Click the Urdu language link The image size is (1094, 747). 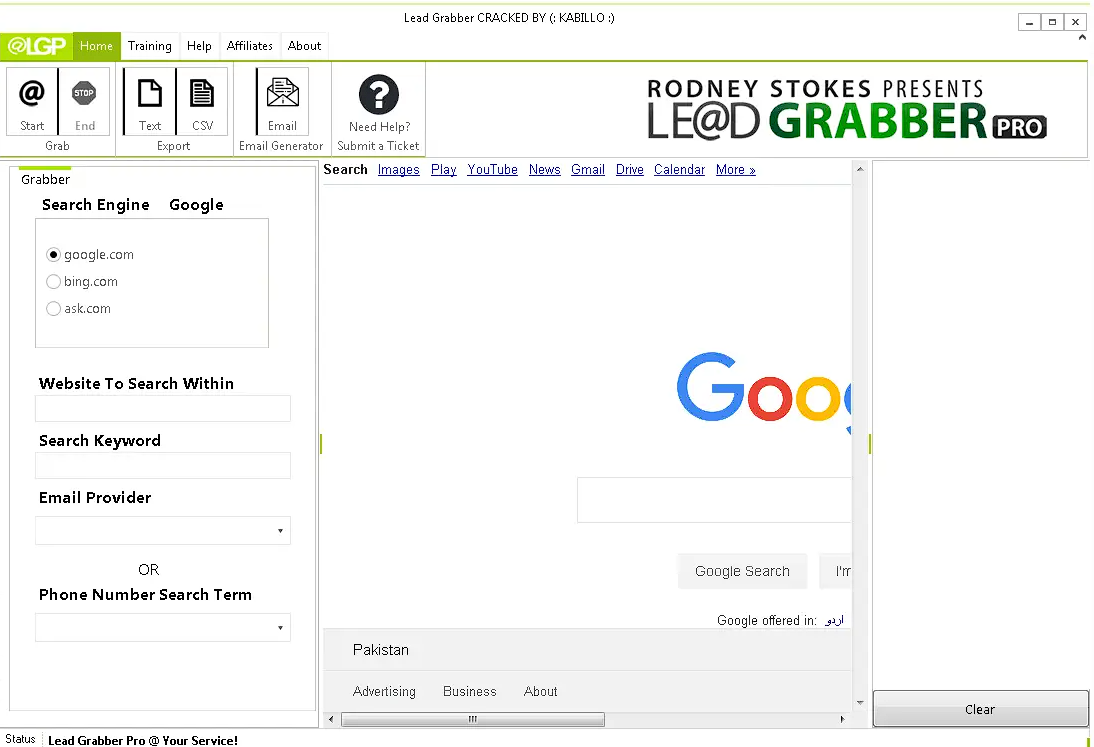click(834, 620)
